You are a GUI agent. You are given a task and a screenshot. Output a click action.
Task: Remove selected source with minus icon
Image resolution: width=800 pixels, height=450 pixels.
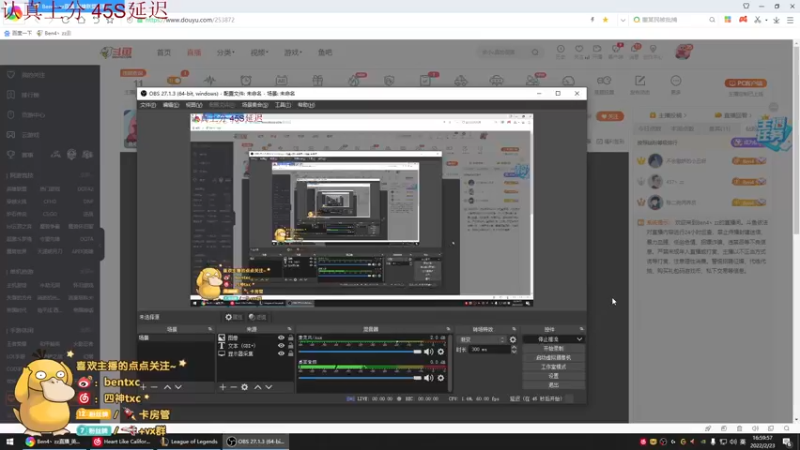click(233, 387)
